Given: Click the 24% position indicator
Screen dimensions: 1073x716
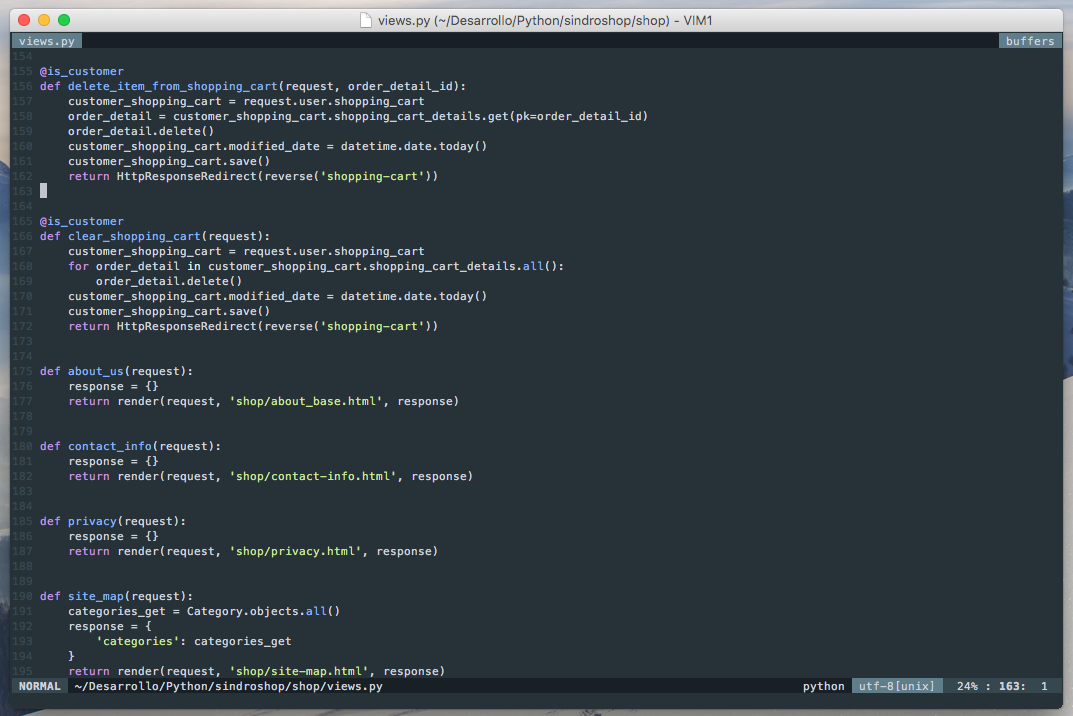Looking at the screenshot, I should (x=967, y=686).
